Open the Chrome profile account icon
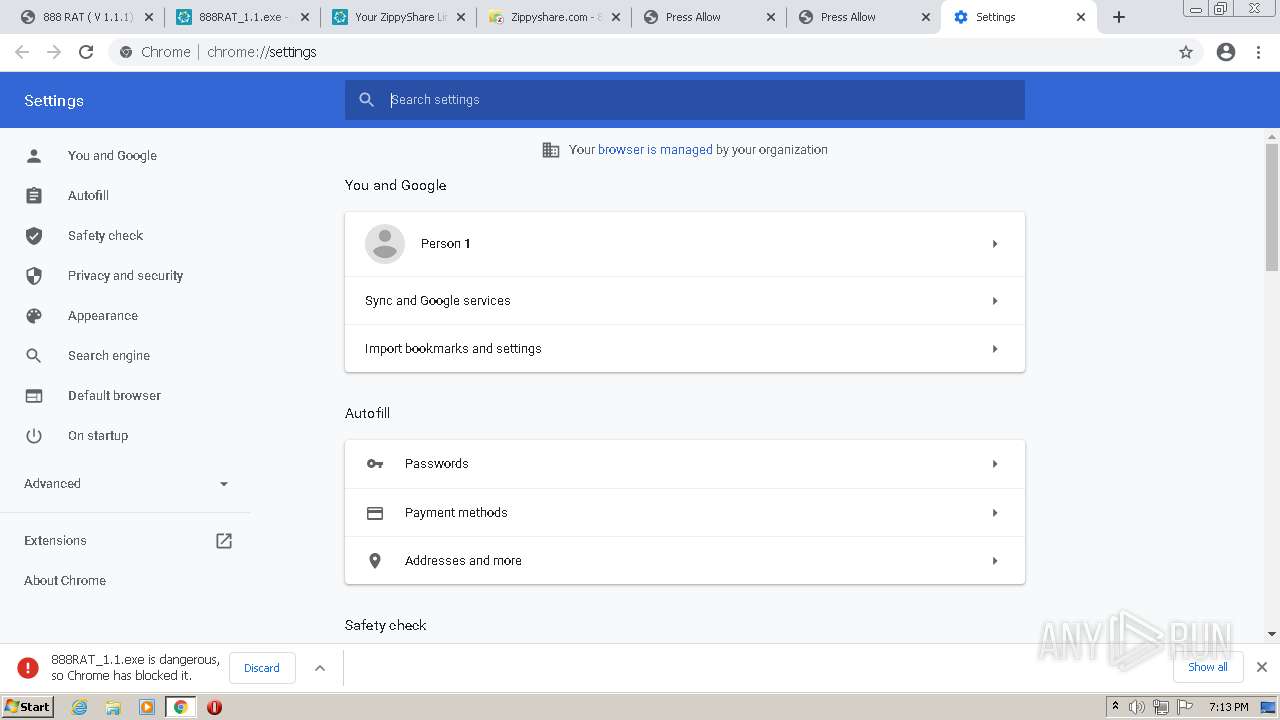 click(1226, 52)
